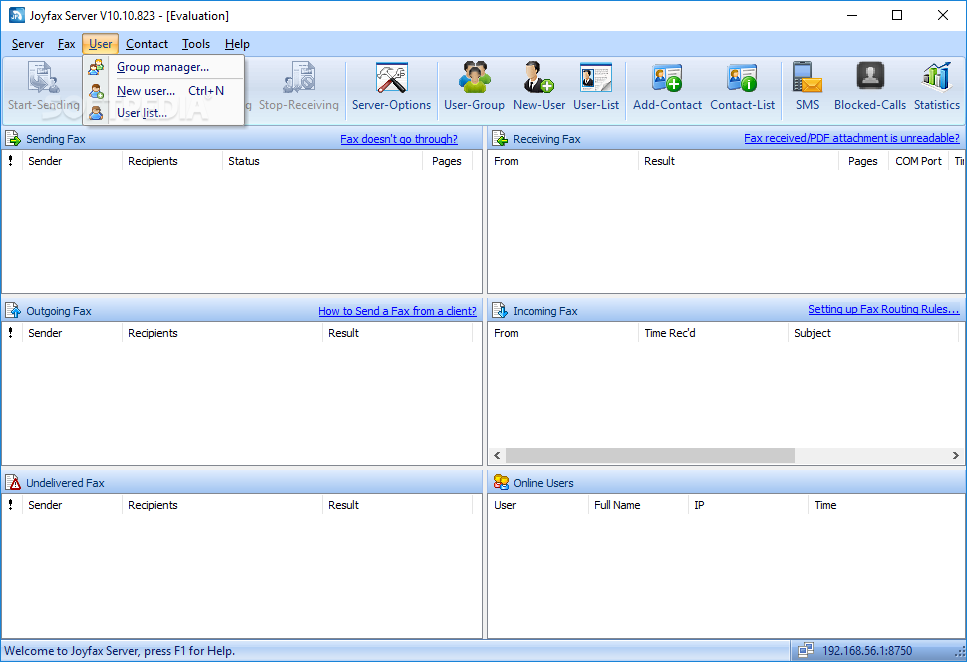Click Incoming Fax scrollbar left arrow

497,455
